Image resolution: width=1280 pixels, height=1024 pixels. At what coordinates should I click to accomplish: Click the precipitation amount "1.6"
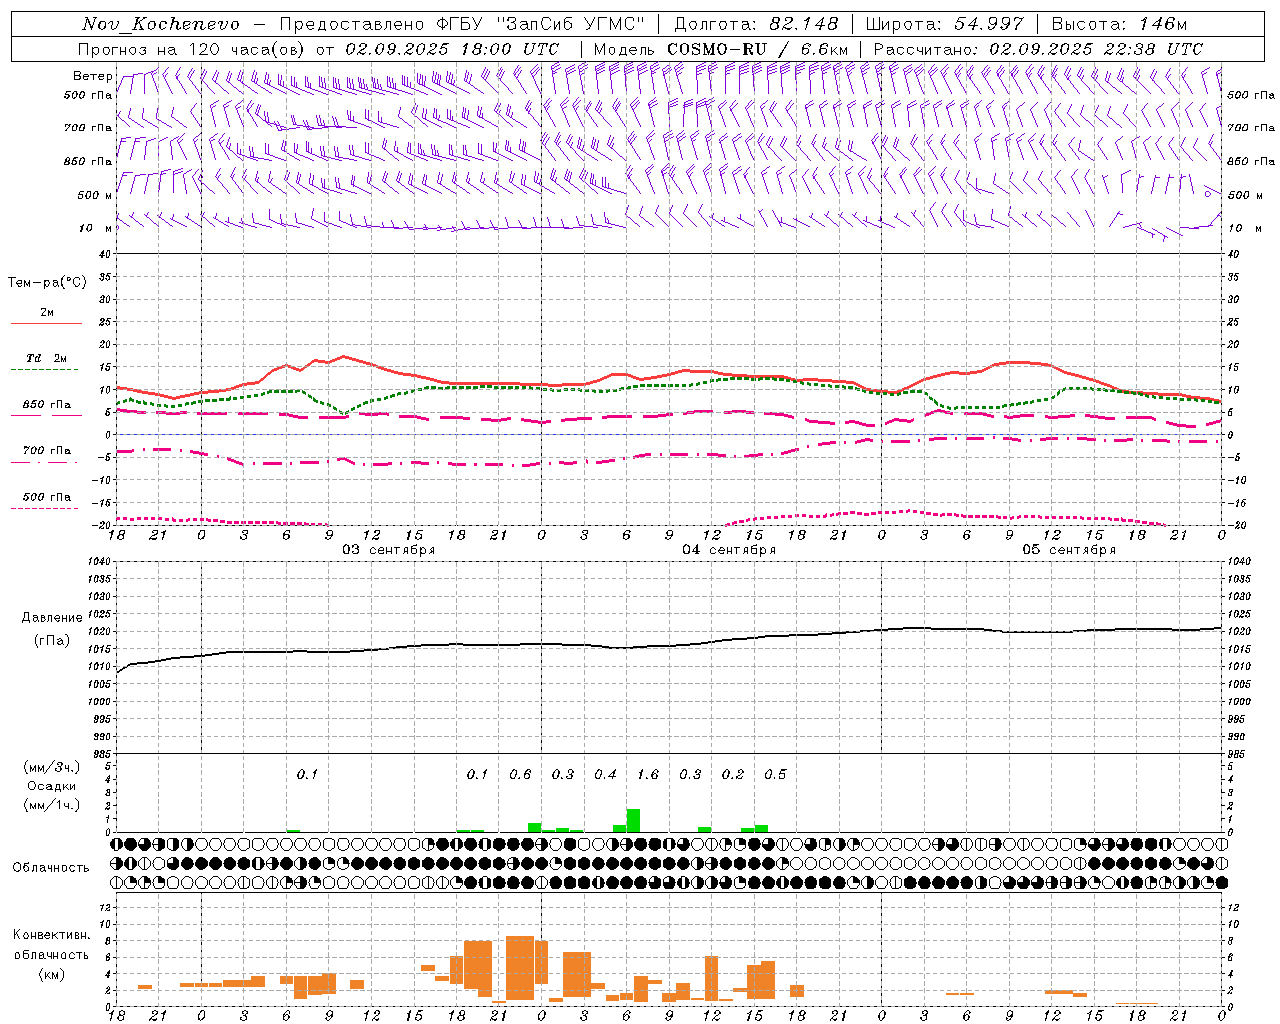click(x=648, y=774)
